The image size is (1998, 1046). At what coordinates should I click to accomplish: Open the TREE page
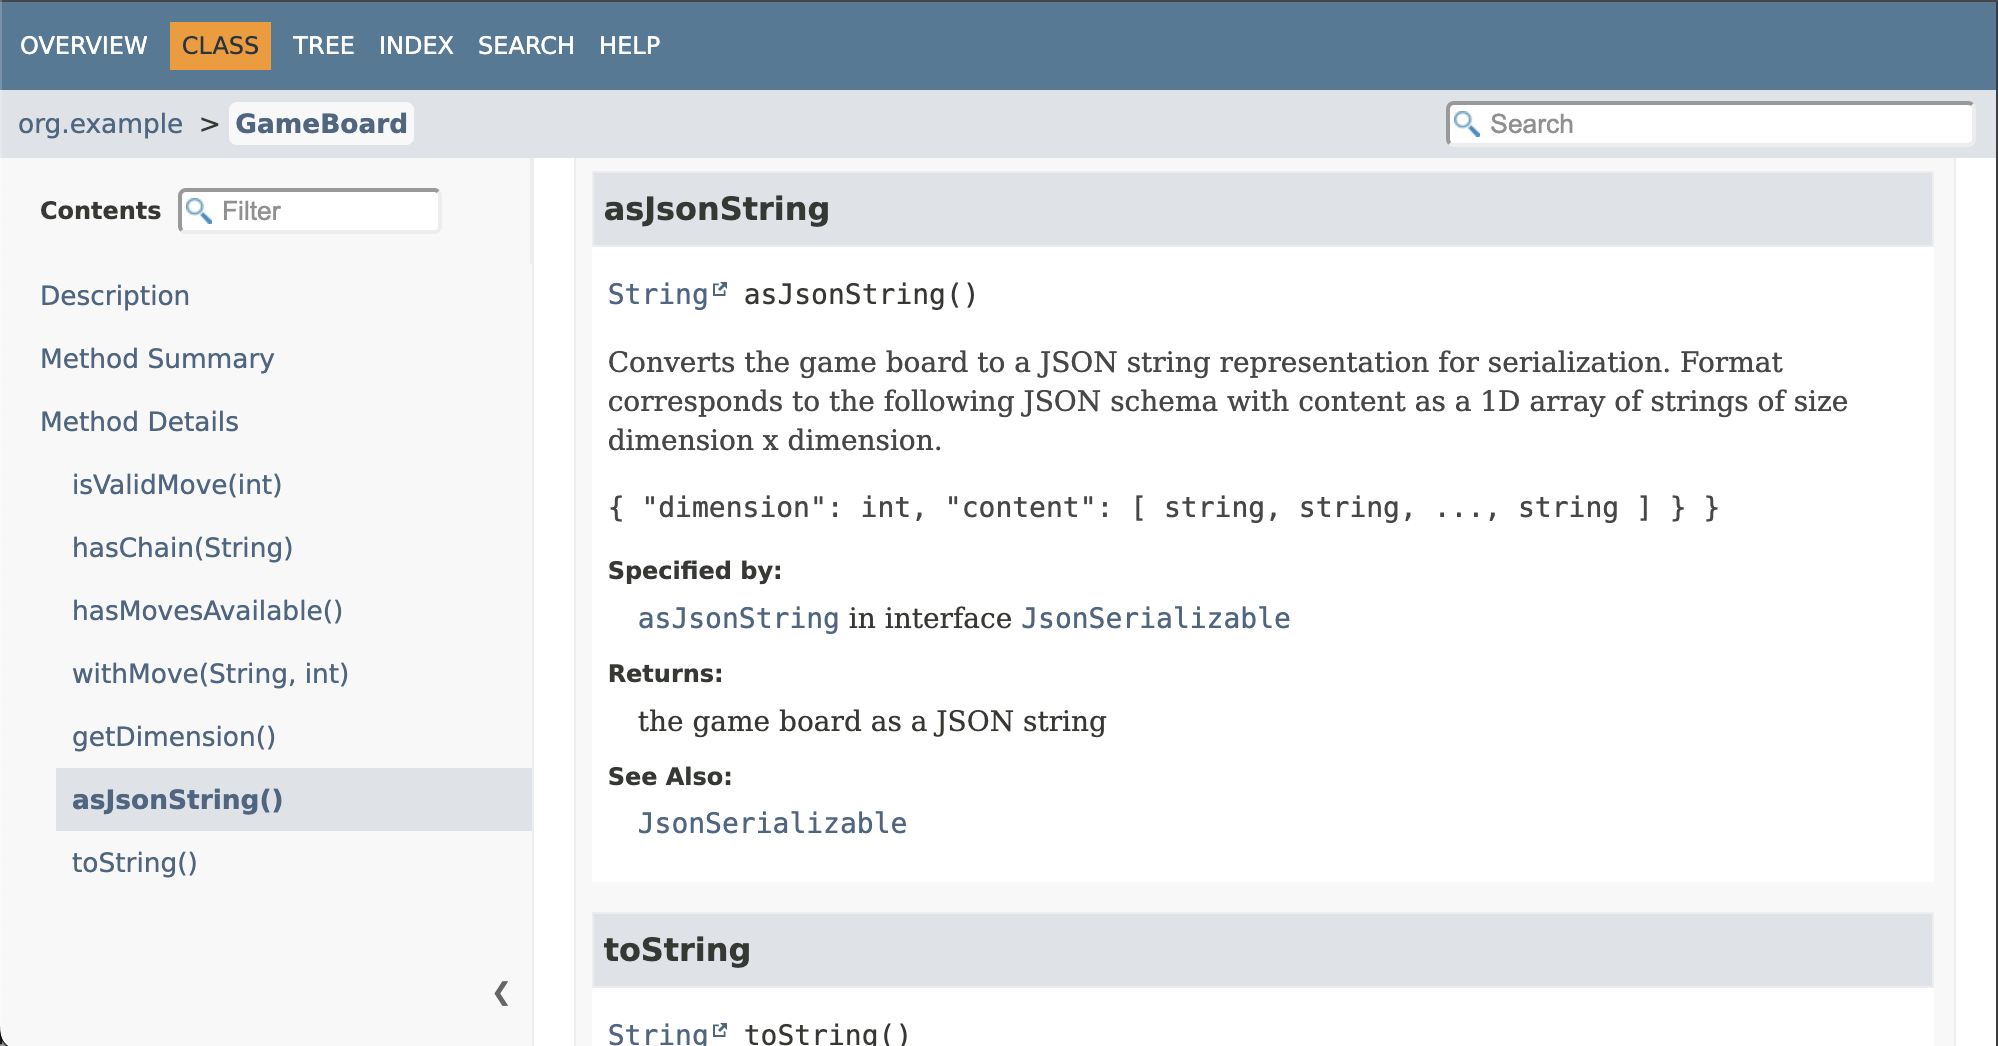click(323, 45)
